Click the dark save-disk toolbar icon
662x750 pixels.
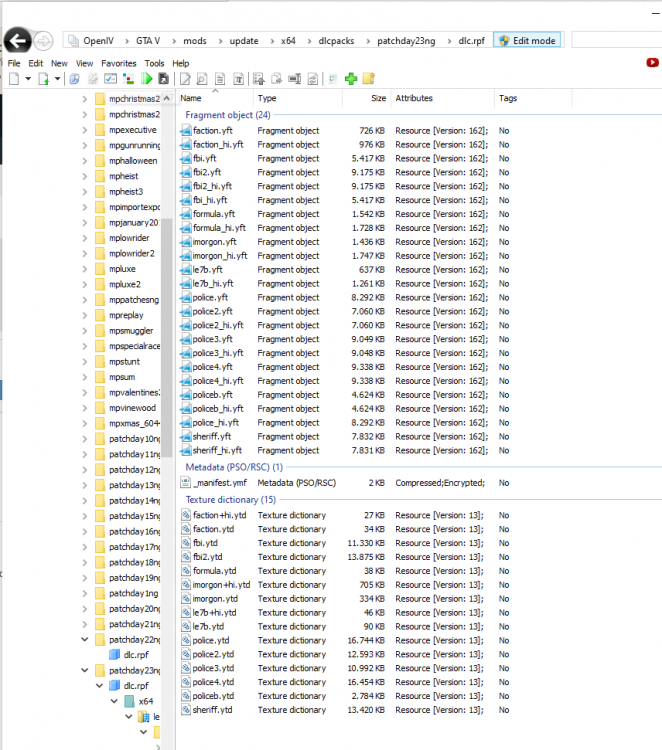[164, 79]
